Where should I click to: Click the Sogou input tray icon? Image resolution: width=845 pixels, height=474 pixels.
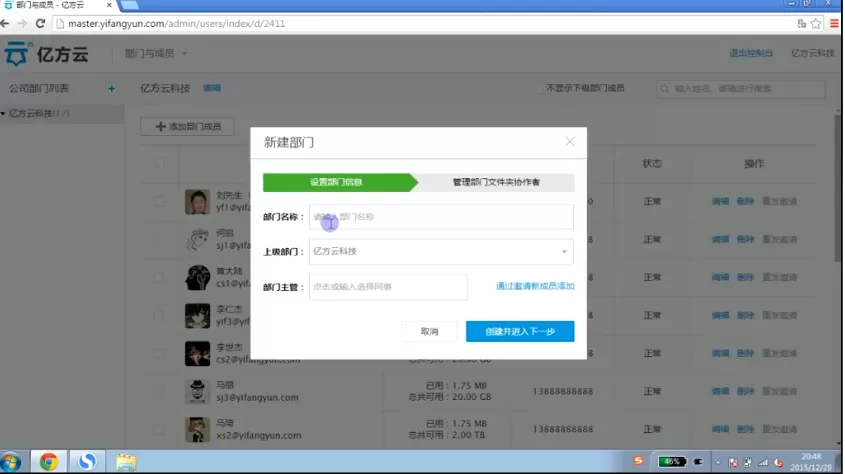pyautogui.click(x=638, y=461)
